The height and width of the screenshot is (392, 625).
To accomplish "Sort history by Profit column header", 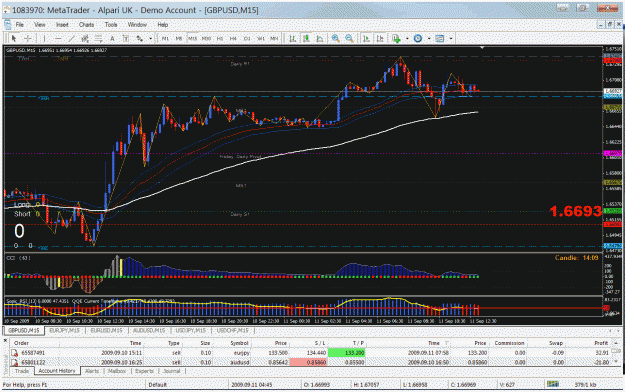I will click(601, 343).
